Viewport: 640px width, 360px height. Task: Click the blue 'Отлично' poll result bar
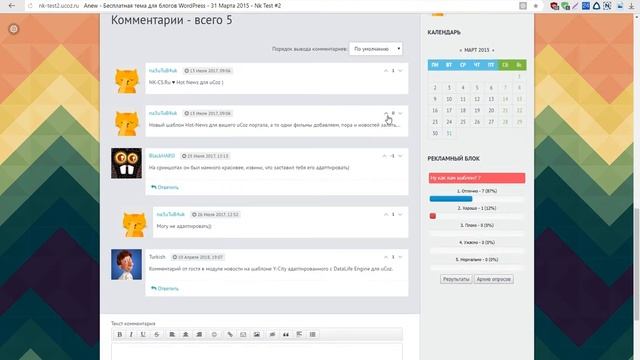click(451, 199)
